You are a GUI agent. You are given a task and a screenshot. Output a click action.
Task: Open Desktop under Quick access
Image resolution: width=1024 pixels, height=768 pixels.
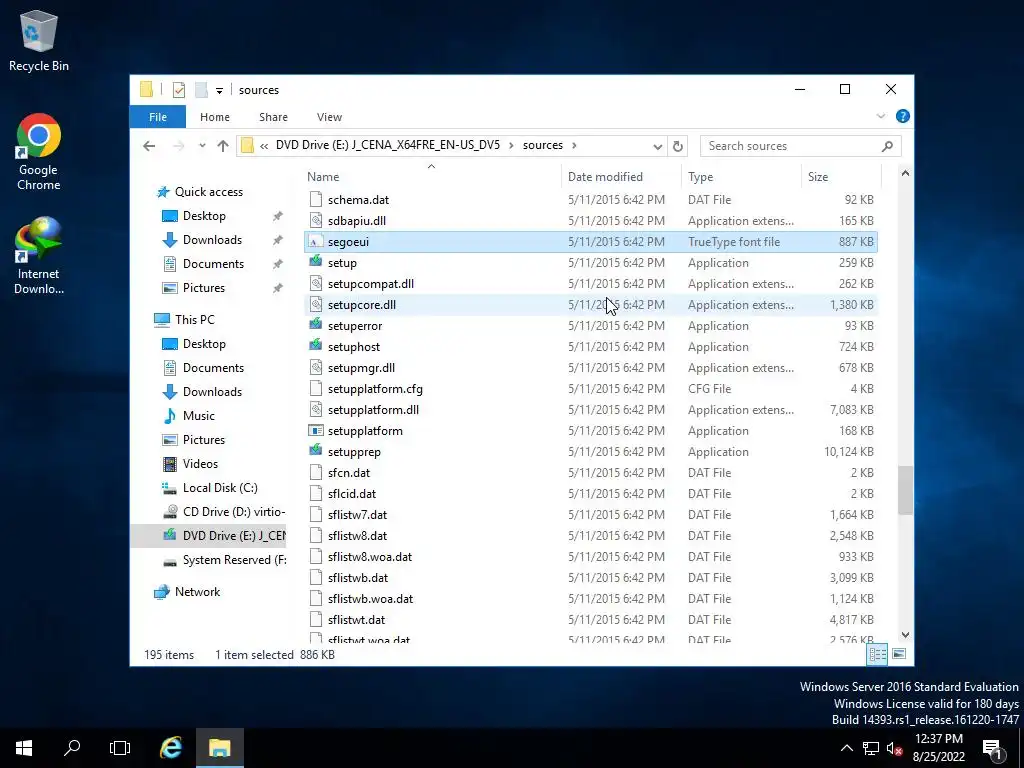[204, 216]
